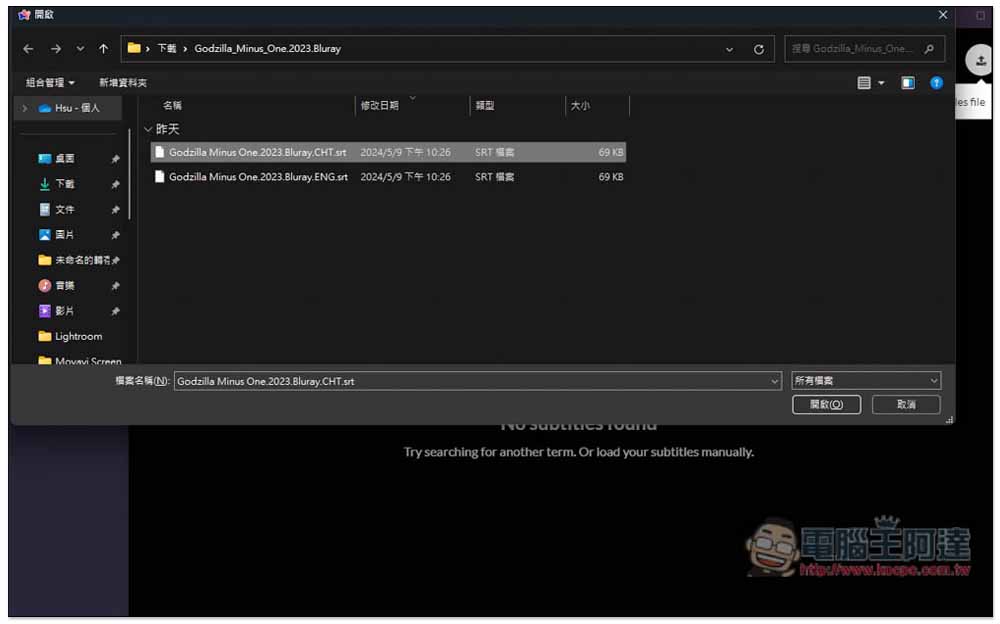Click SRT 檔案 type of ENG.srt row
This screenshot has height=624, width=1000.
coord(494,177)
